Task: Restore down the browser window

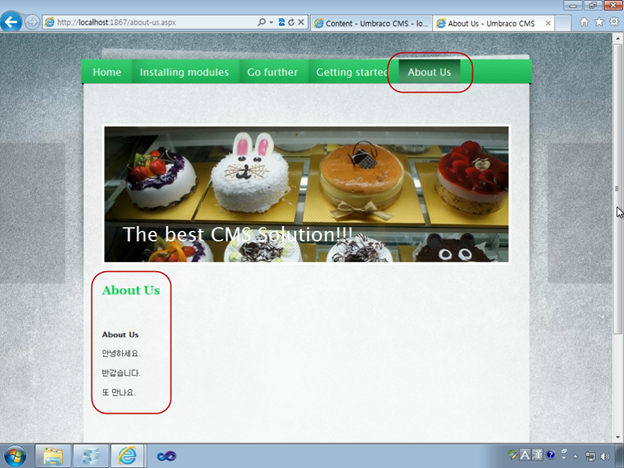Action: [592, 6]
